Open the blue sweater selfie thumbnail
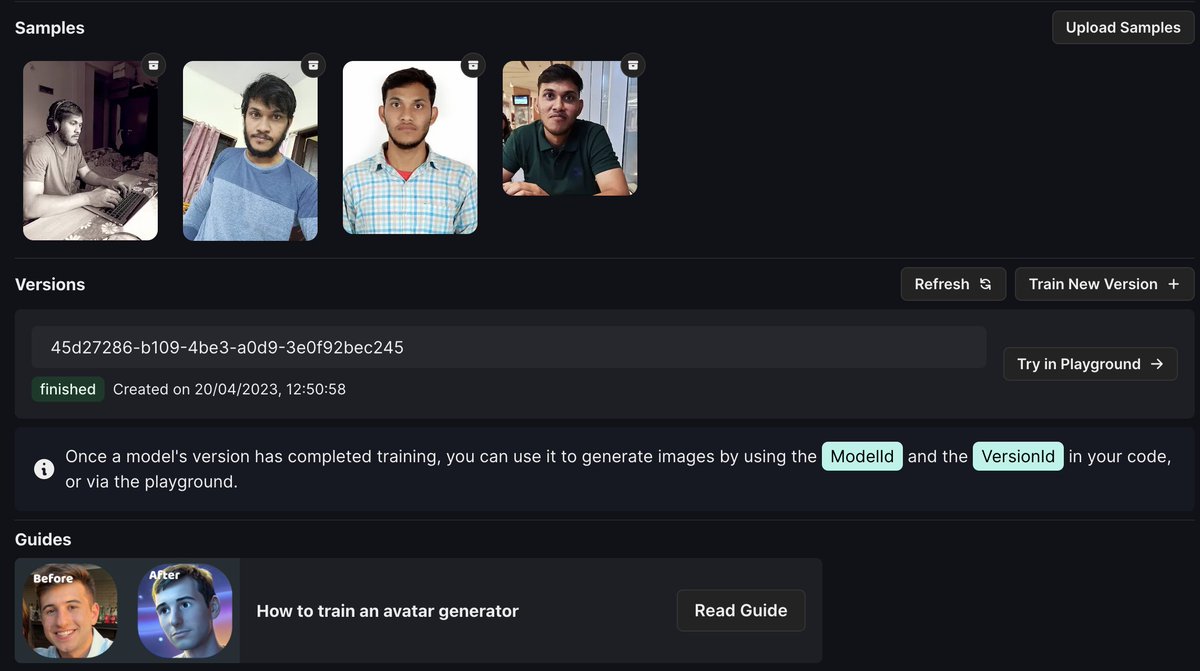 [x=250, y=150]
